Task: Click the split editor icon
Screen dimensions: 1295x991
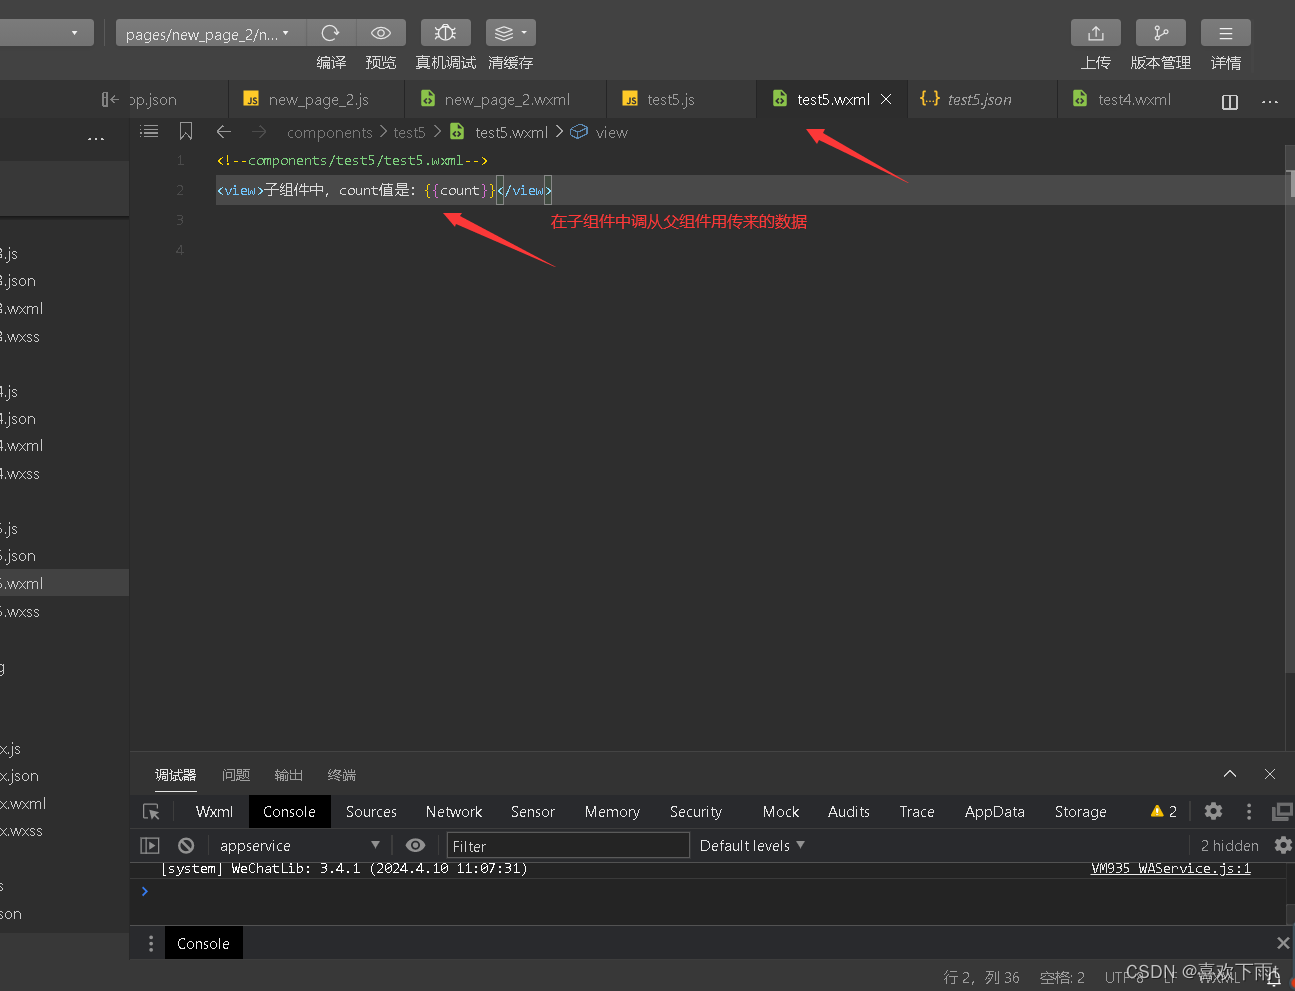Action: pos(1230,101)
